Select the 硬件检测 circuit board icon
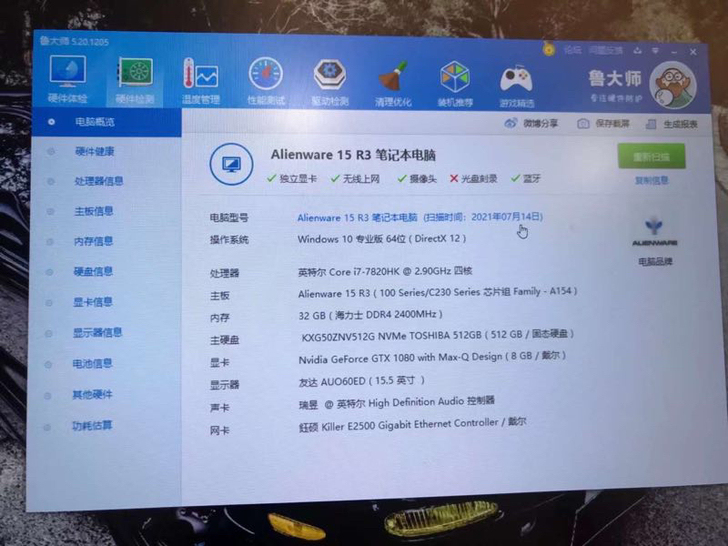Viewport: 728px width, 546px height. click(135, 72)
